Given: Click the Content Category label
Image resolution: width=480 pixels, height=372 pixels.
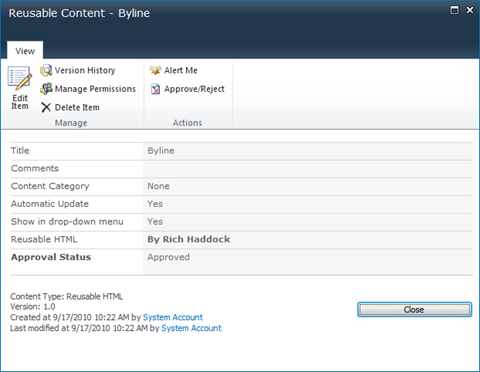Looking at the screenshot, I should (50, 186).
